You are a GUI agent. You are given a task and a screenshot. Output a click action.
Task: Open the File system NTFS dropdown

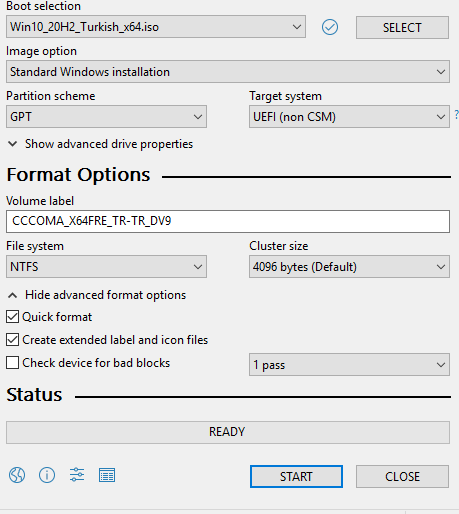point(106,267)
